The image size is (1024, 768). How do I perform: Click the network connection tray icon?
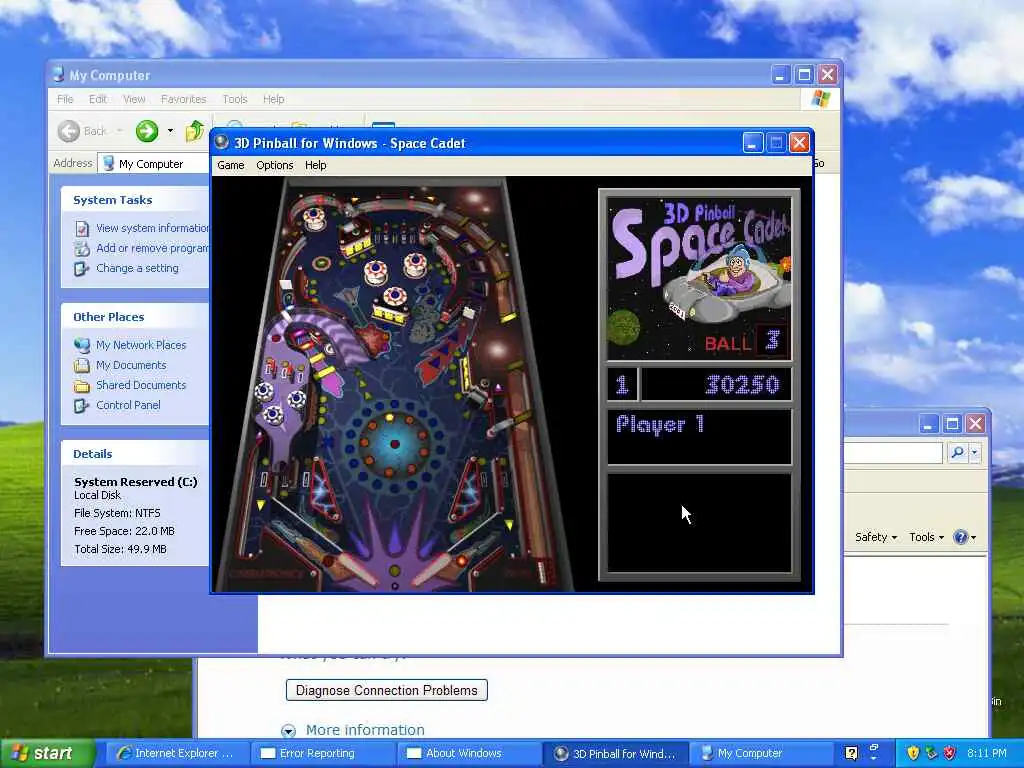[931, 754]
